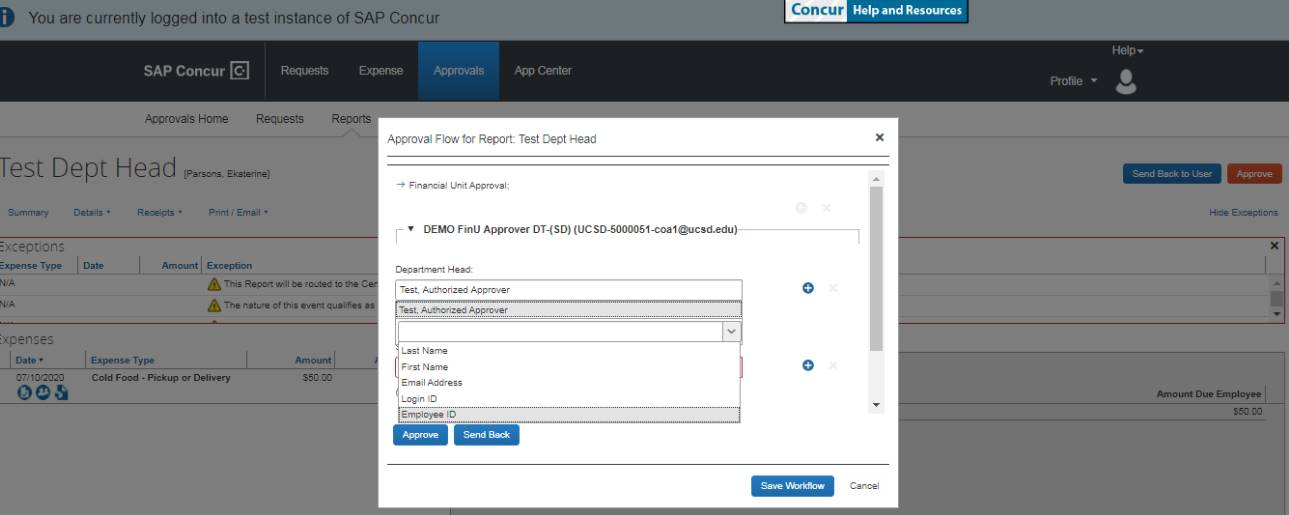
Task: Click first blue icon under 07/10/2020 expense
Action: (26, 392)
